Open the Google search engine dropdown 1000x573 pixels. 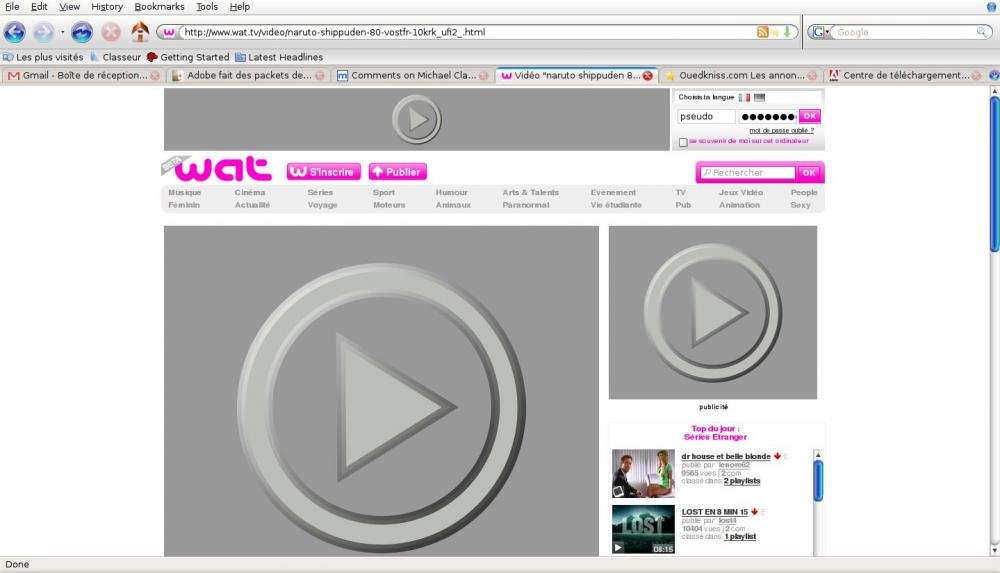pyautogui.click(x=821, y=32)
